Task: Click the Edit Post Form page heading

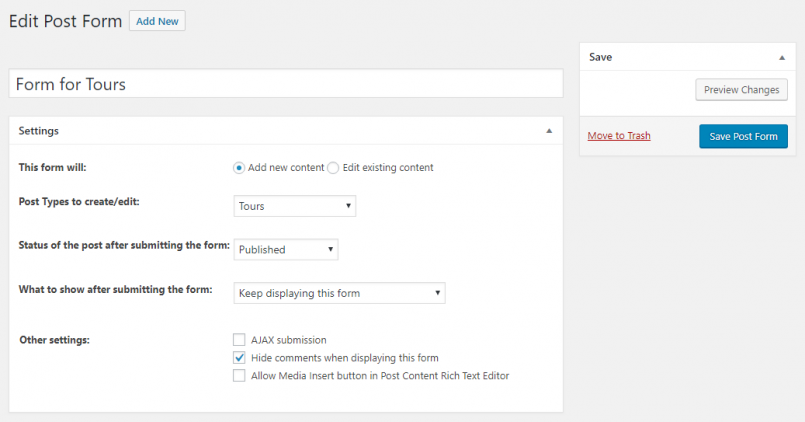Action: (x=66, y=21)
